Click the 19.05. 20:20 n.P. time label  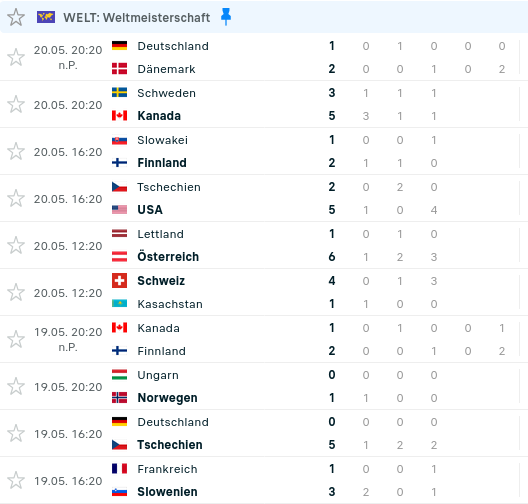(x=68, y=339)
